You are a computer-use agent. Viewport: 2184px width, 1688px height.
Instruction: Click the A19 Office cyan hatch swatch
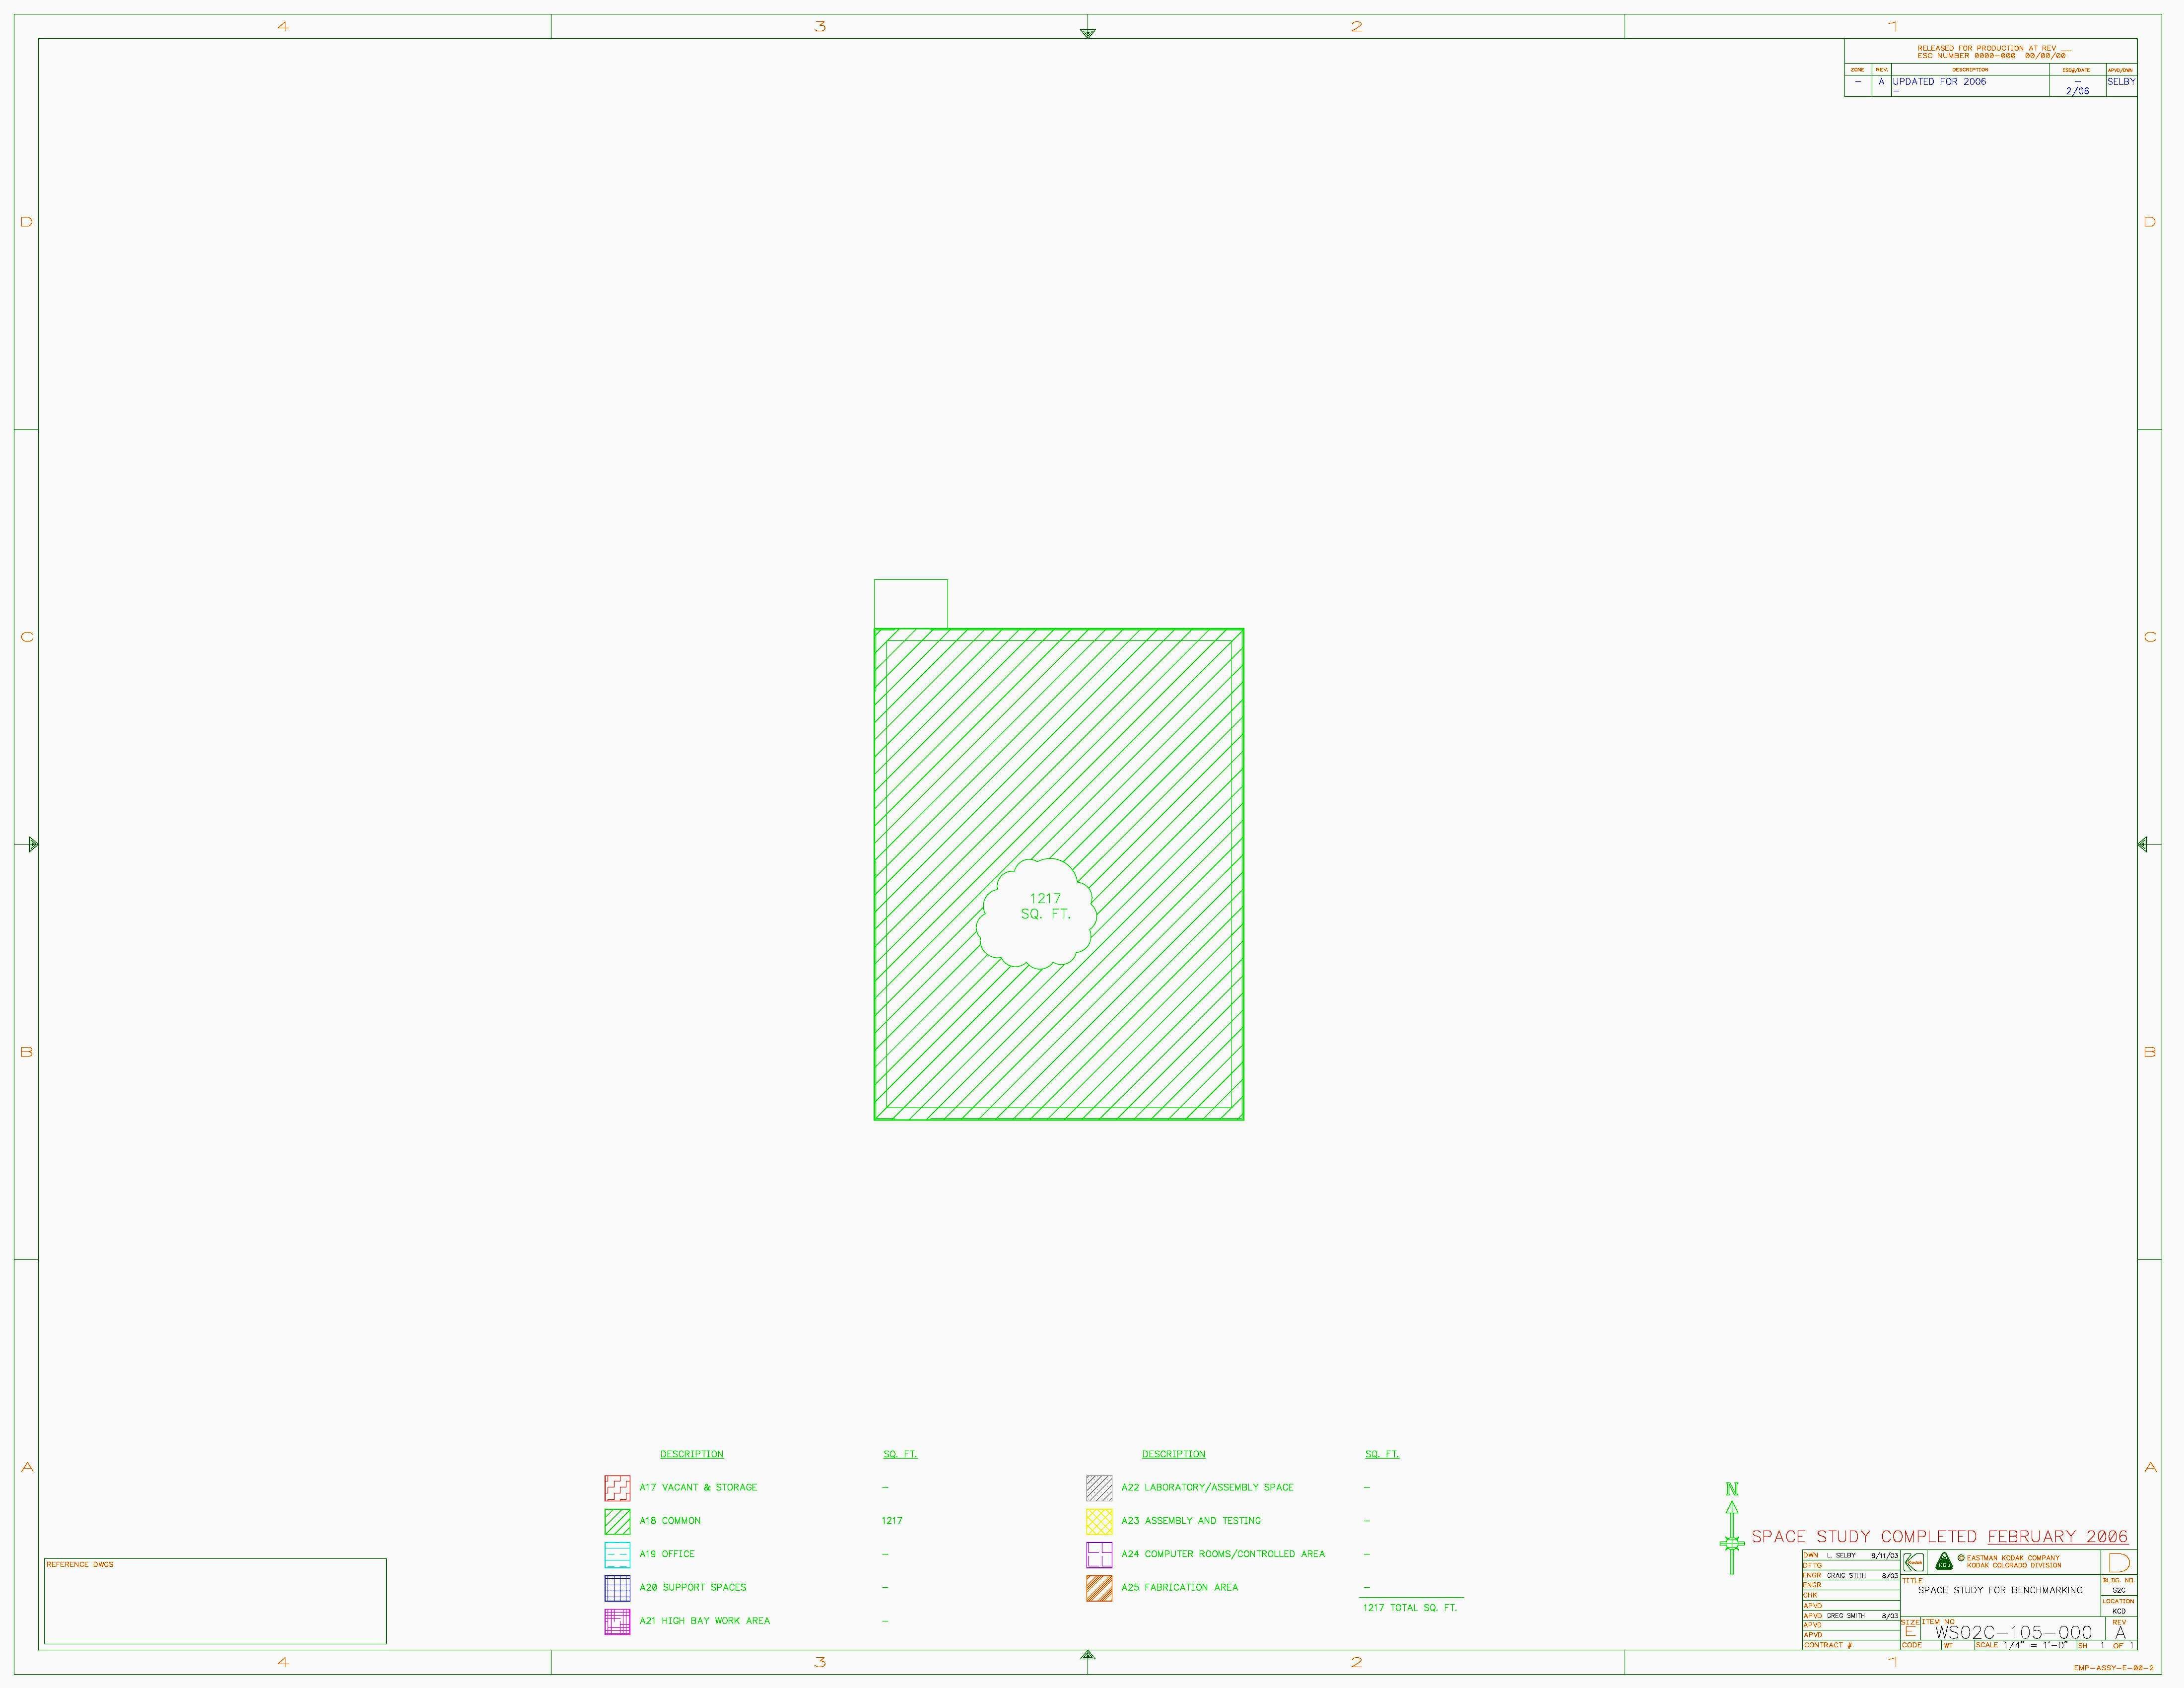pos(617,1554)
